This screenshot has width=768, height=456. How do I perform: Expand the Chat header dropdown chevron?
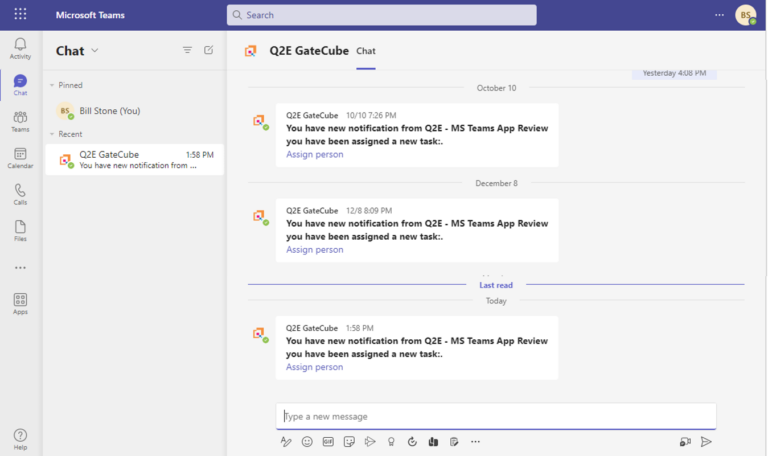95,50
